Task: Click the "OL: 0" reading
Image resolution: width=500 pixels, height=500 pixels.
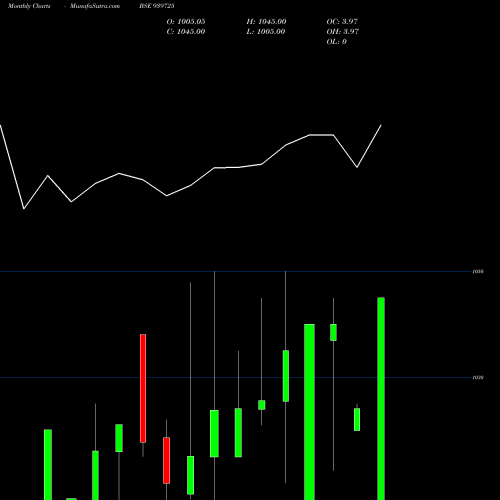Action: pos(337,42)
